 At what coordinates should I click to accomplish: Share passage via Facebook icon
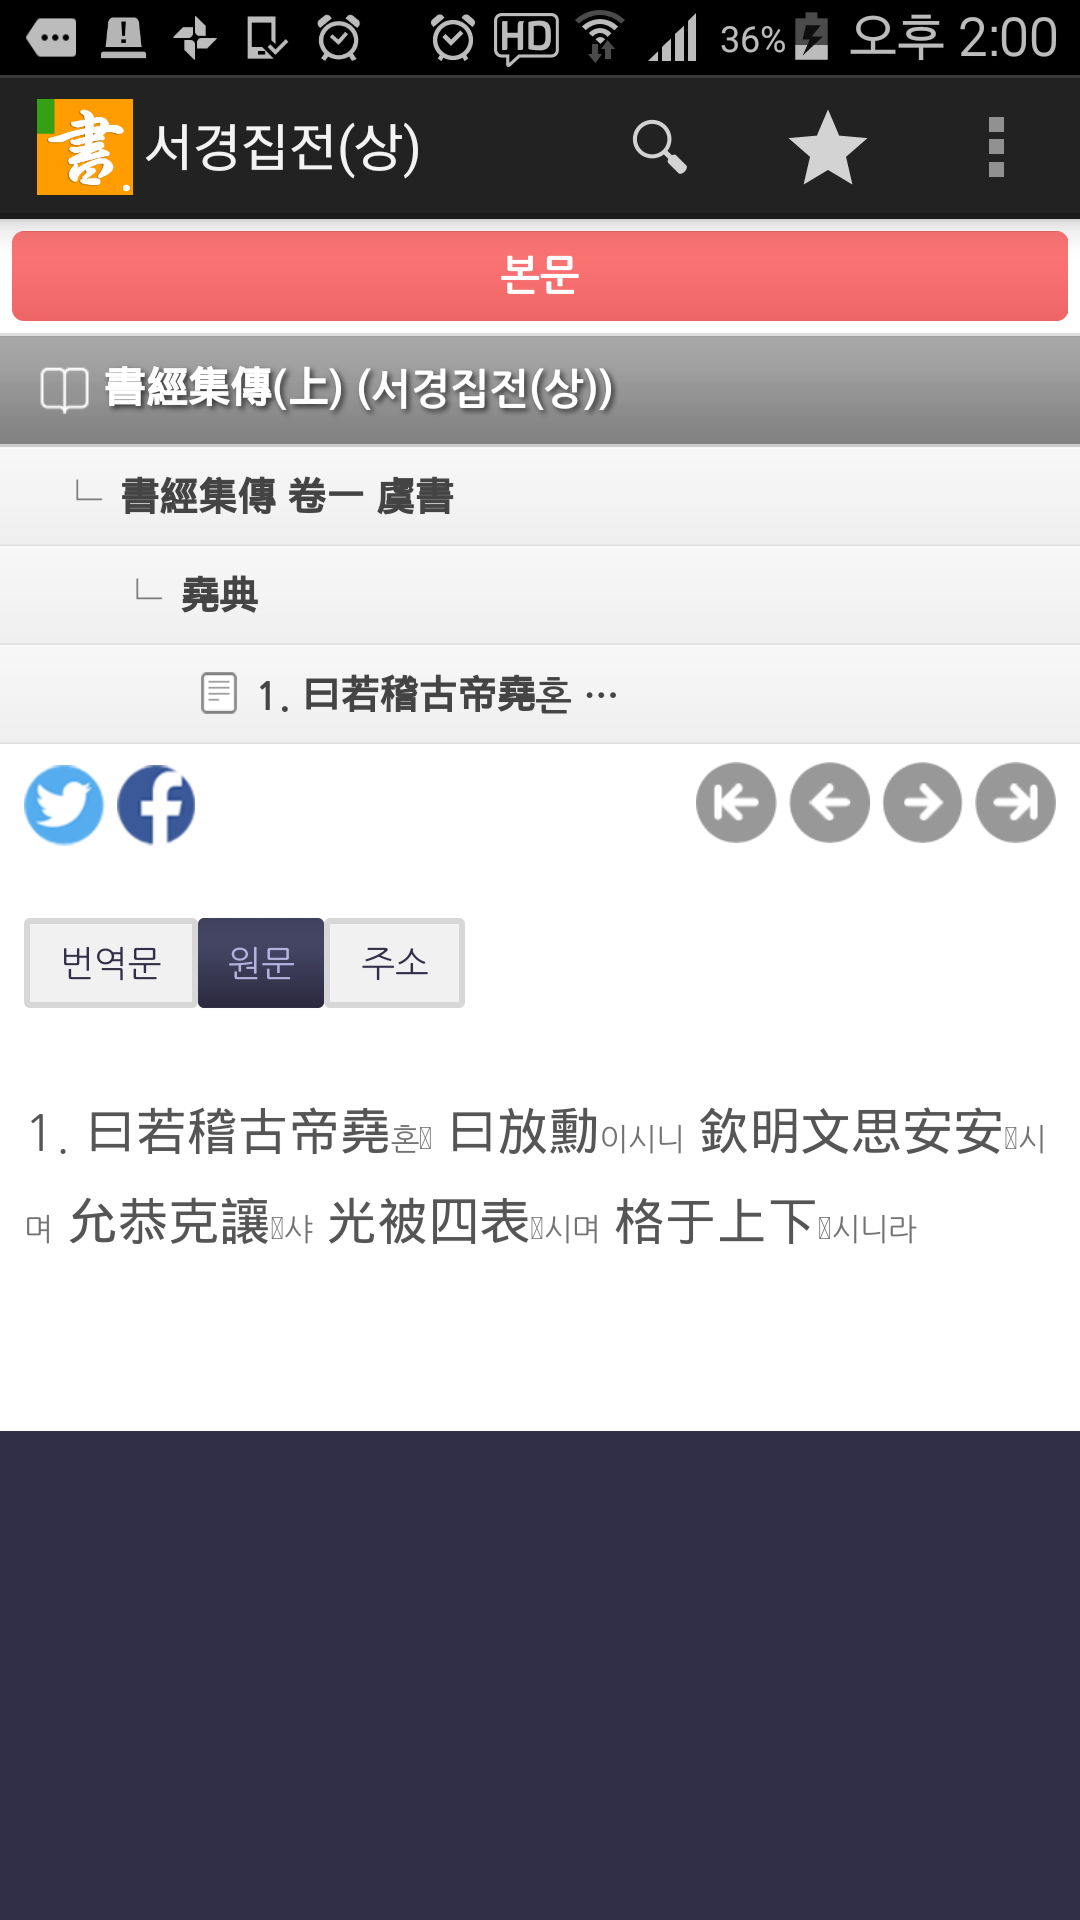(156, 804)
